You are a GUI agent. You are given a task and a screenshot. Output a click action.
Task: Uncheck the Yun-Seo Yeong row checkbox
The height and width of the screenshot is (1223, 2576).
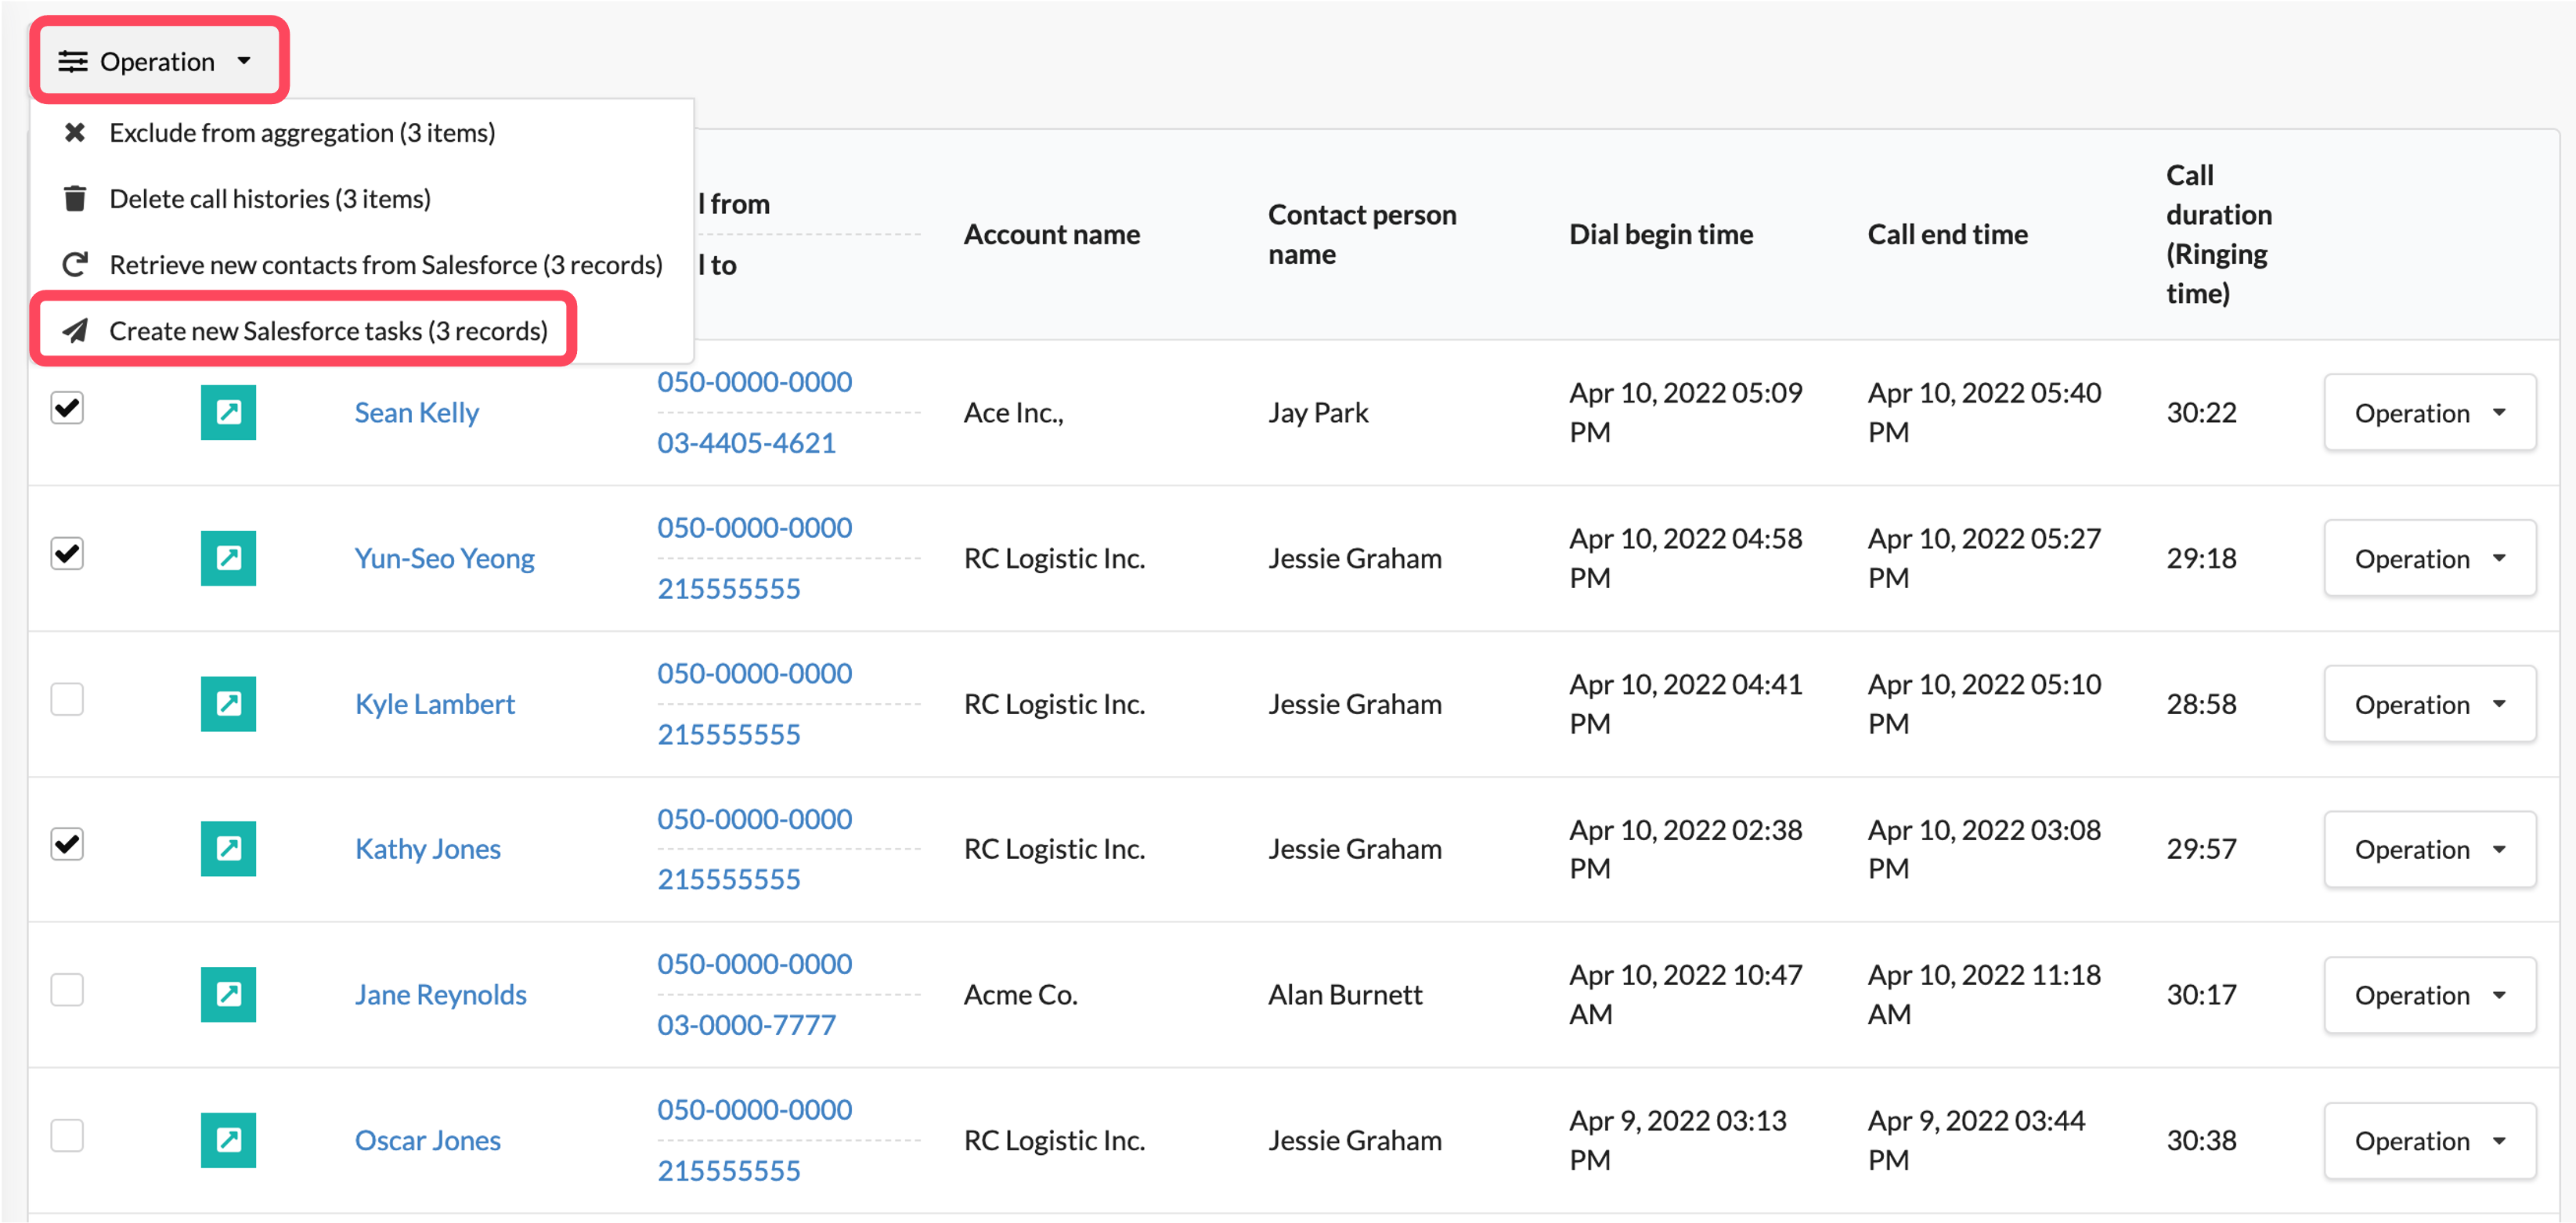point(67,554)
